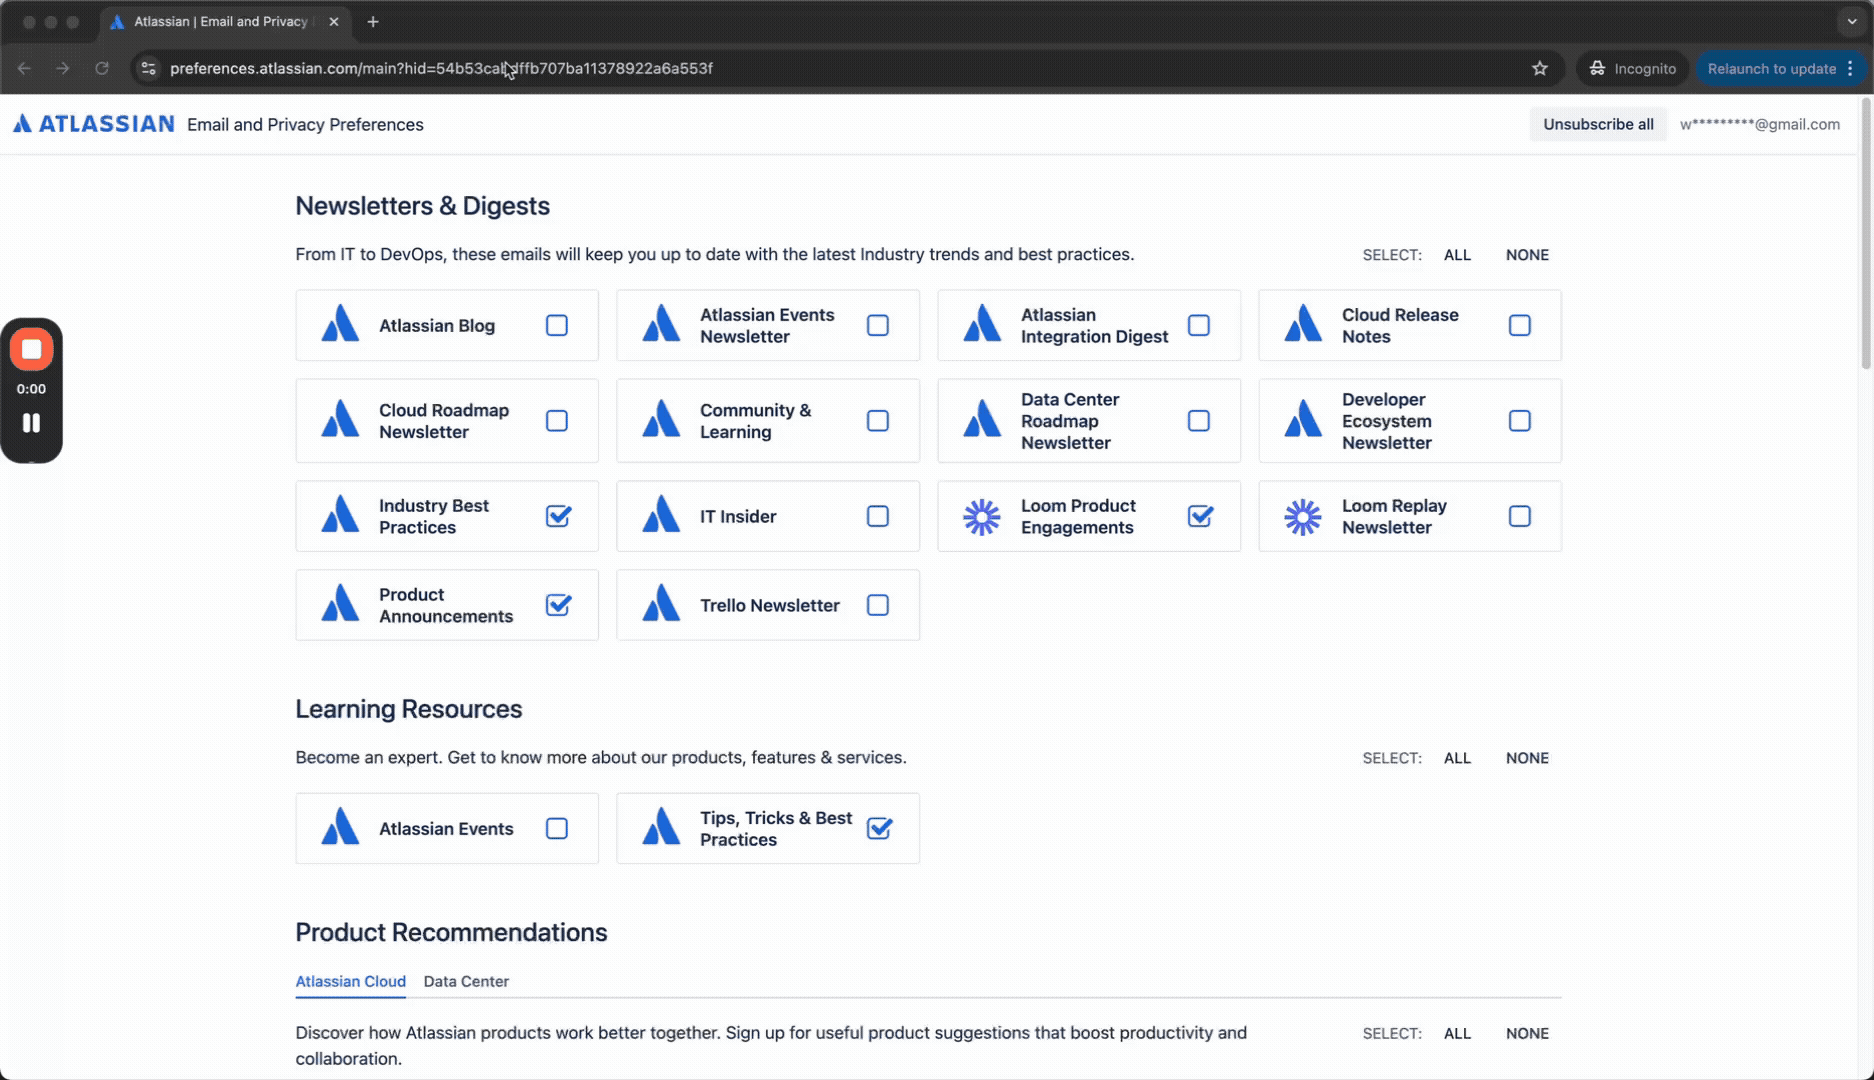This screenshot has width=1874, height=1080.
Task: Click the Product Announcements card icon
Action: (x=340, y=604)
